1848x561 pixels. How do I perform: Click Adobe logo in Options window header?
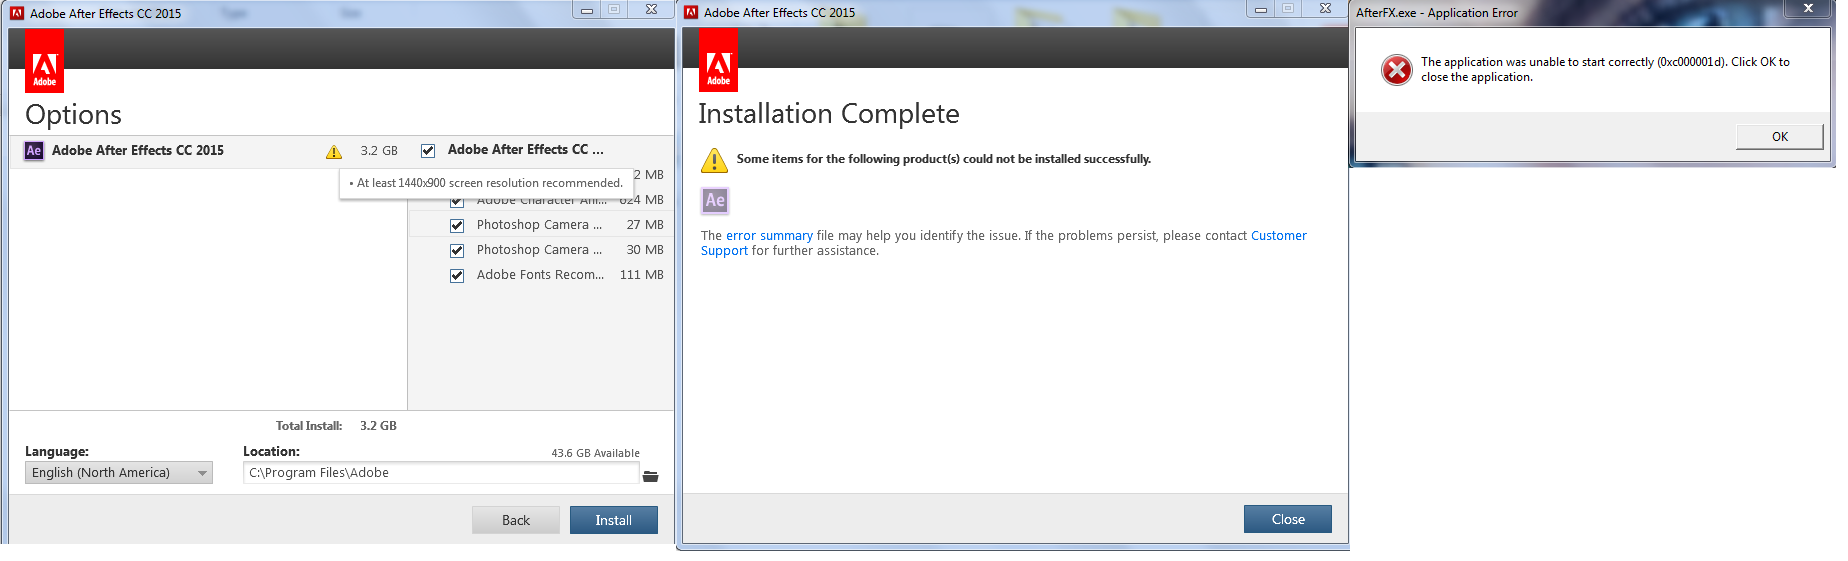(x=44, y=60)
